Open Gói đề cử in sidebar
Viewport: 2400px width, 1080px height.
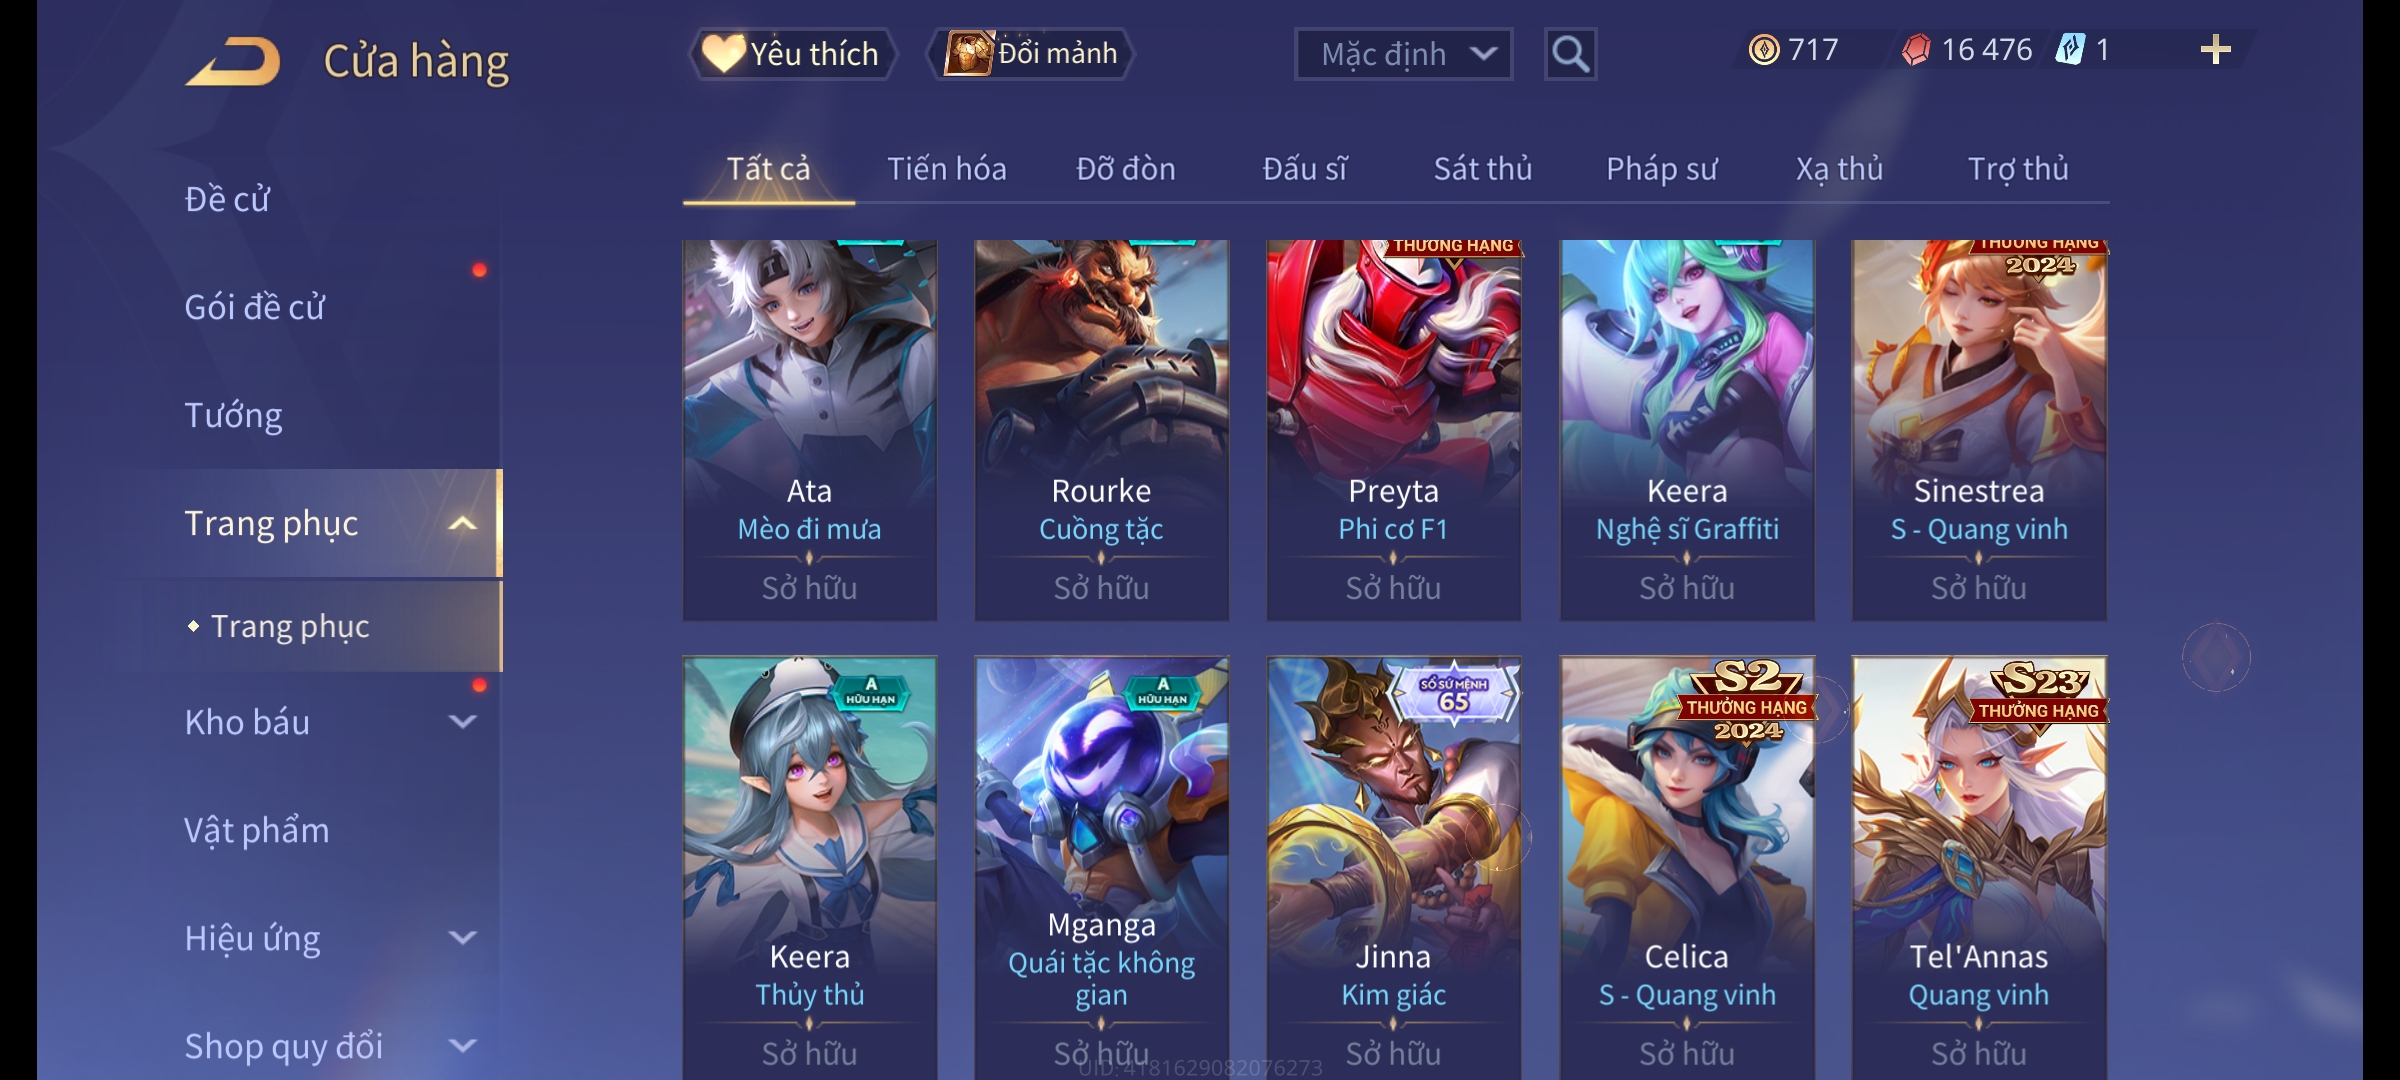coord(254,307)
